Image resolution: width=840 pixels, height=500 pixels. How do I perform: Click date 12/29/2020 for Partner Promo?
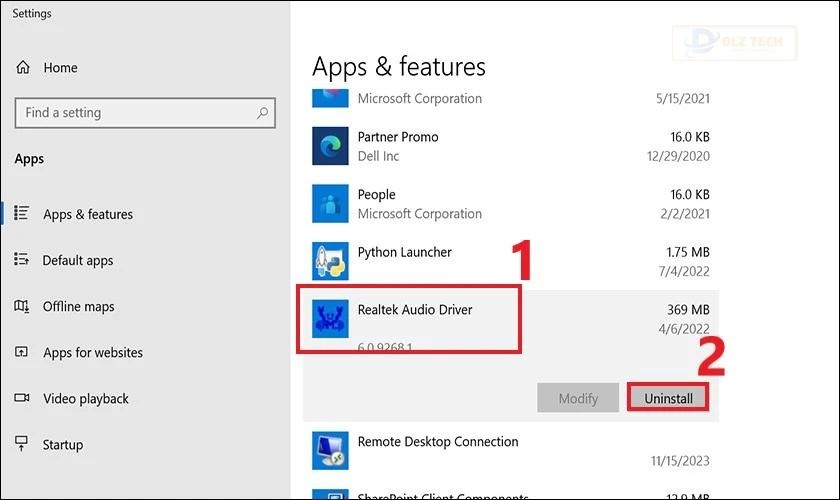point(678,156)
